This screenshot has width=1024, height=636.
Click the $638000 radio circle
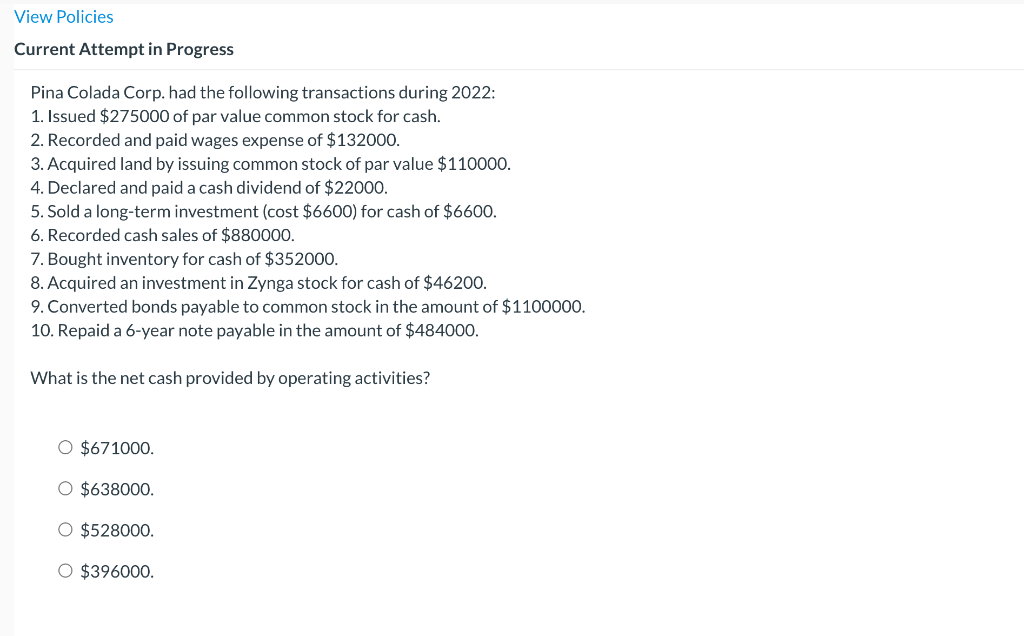click(65, 488)
